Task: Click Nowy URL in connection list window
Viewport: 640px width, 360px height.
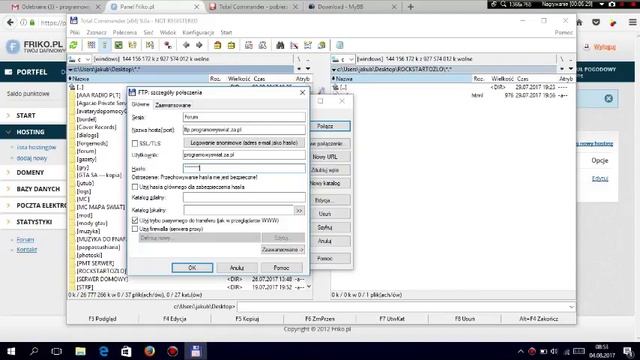Action: tap(329, 157)
